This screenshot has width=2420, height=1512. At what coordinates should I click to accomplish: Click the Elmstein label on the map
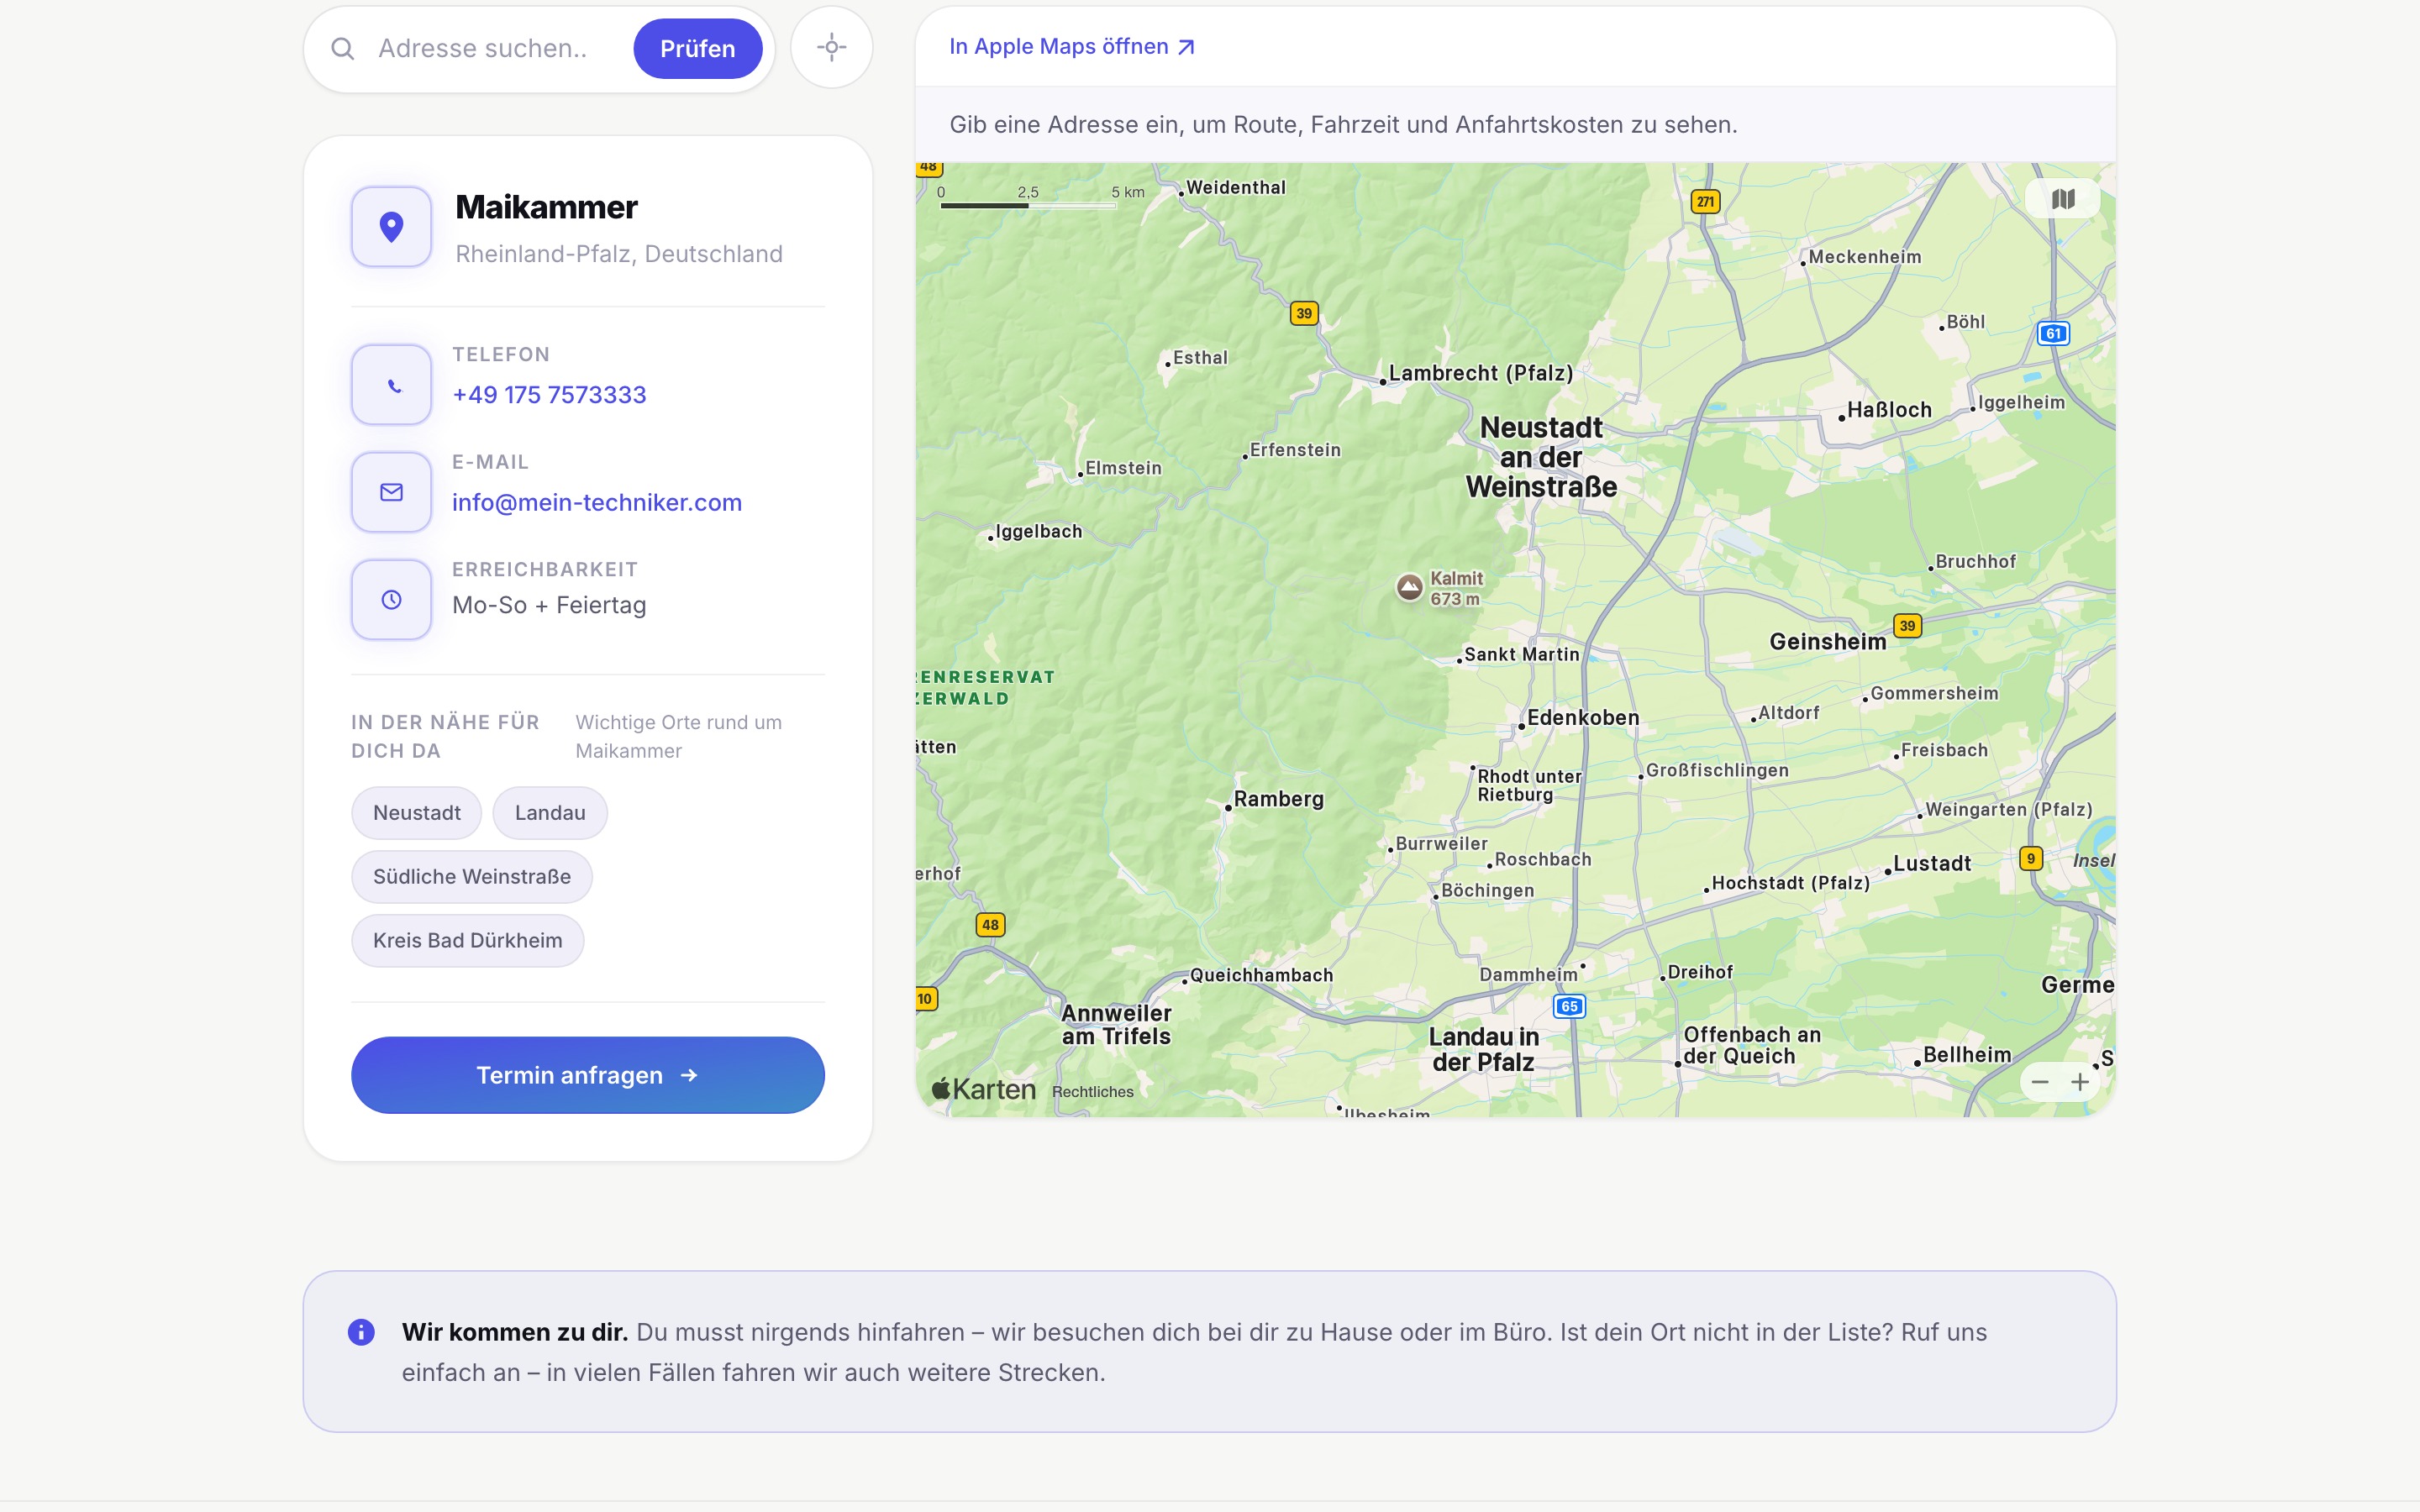[1123, 468]
